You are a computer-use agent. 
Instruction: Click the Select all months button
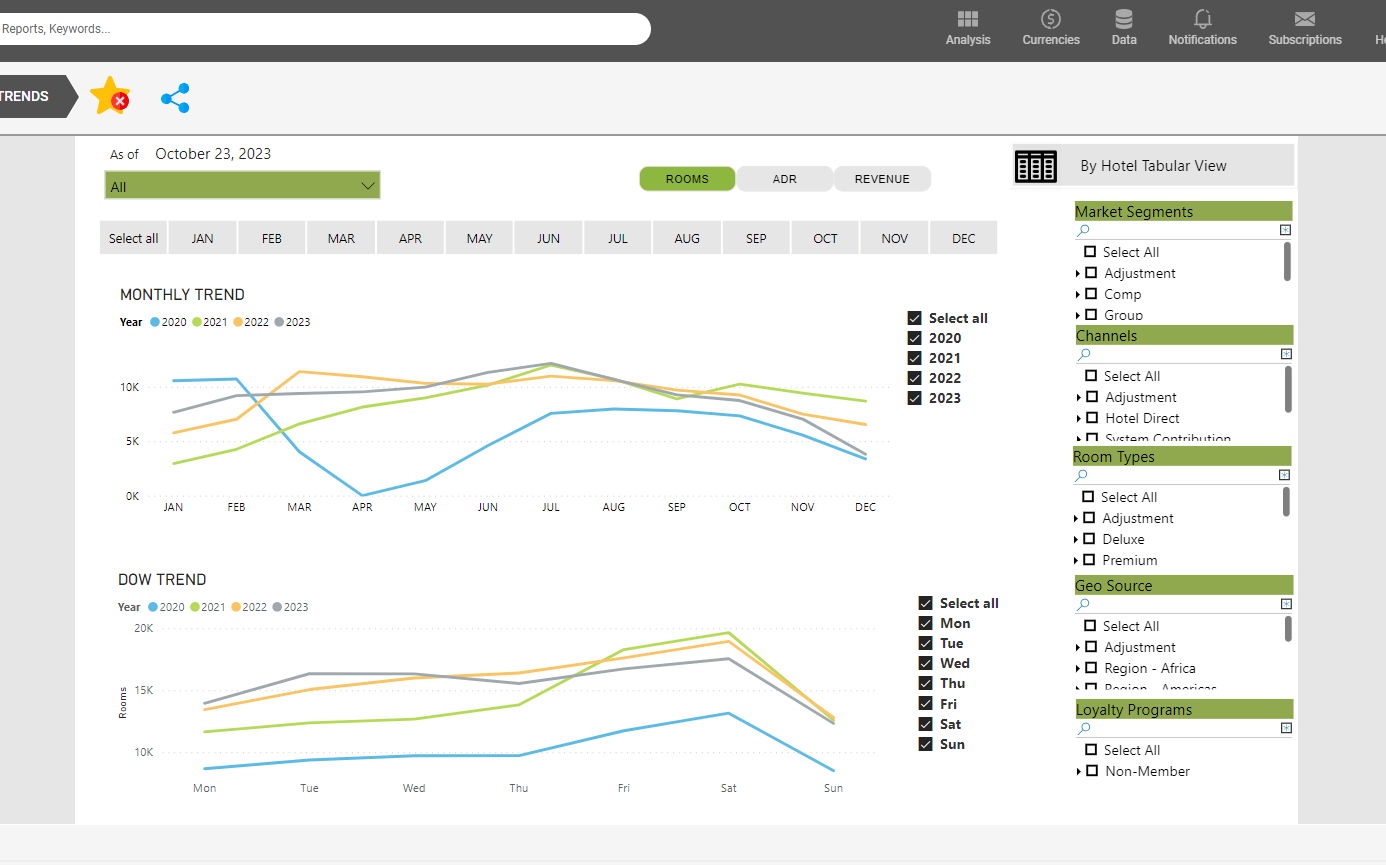133,238
